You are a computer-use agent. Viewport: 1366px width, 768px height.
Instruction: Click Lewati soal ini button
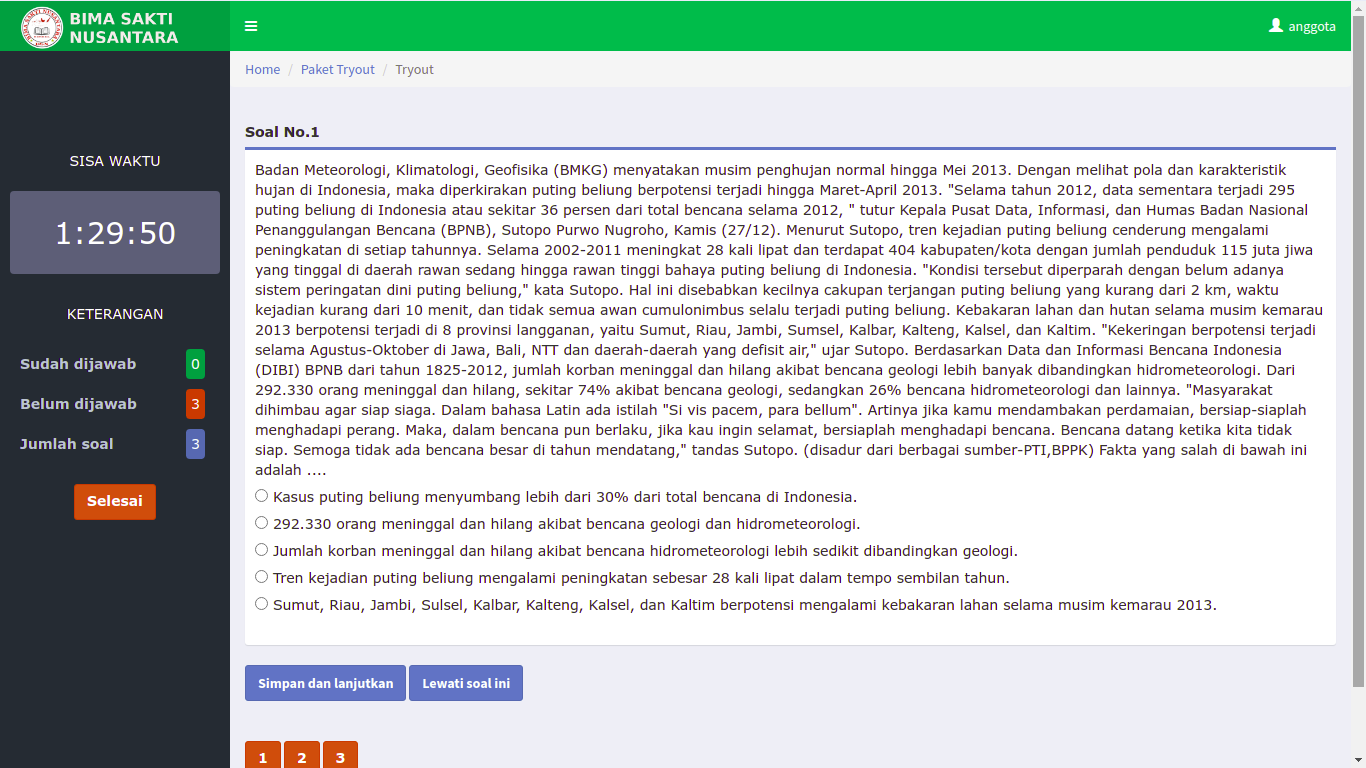pyautogui.click(x=466, y=683)
